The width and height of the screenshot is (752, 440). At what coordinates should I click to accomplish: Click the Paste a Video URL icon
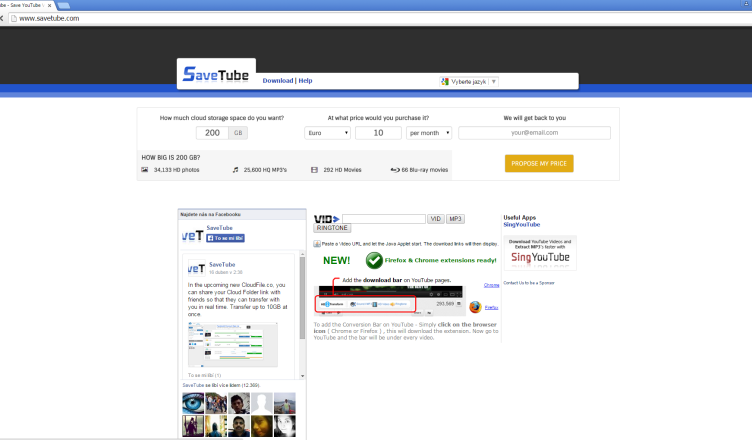pyautogui.click(x=317, y=244)
